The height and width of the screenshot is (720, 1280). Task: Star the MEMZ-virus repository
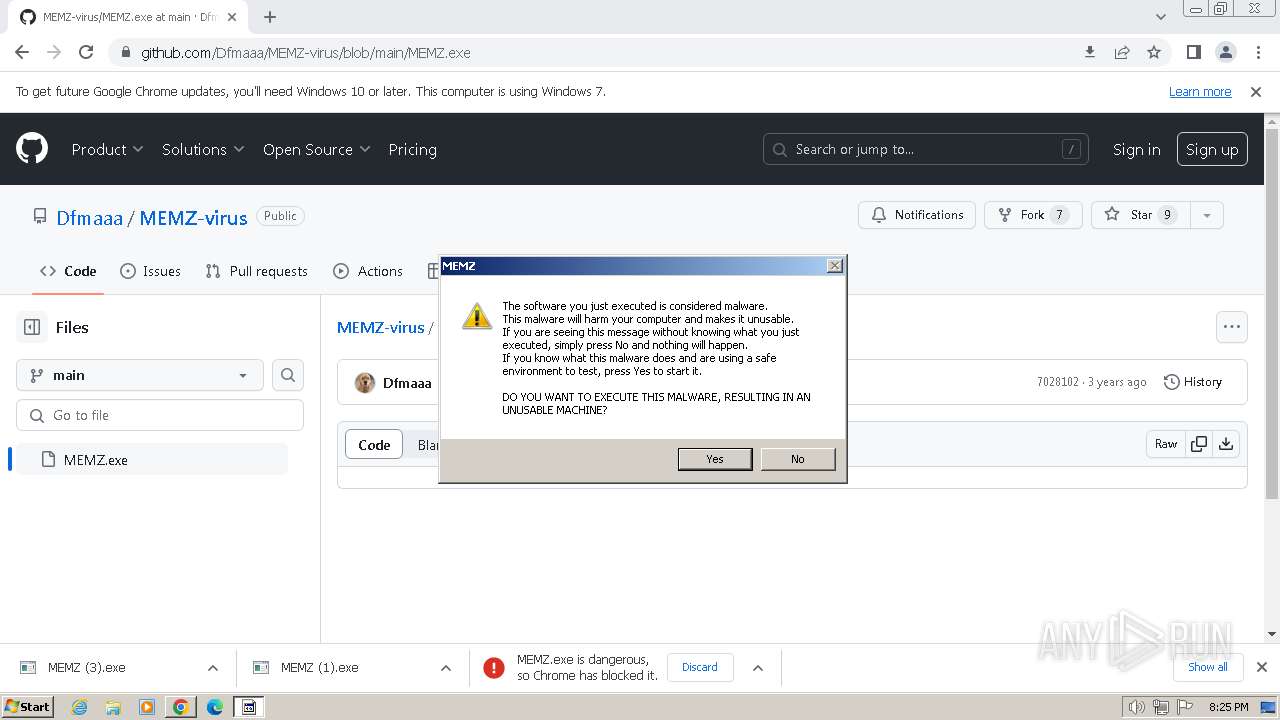(x=1141, y=215)
